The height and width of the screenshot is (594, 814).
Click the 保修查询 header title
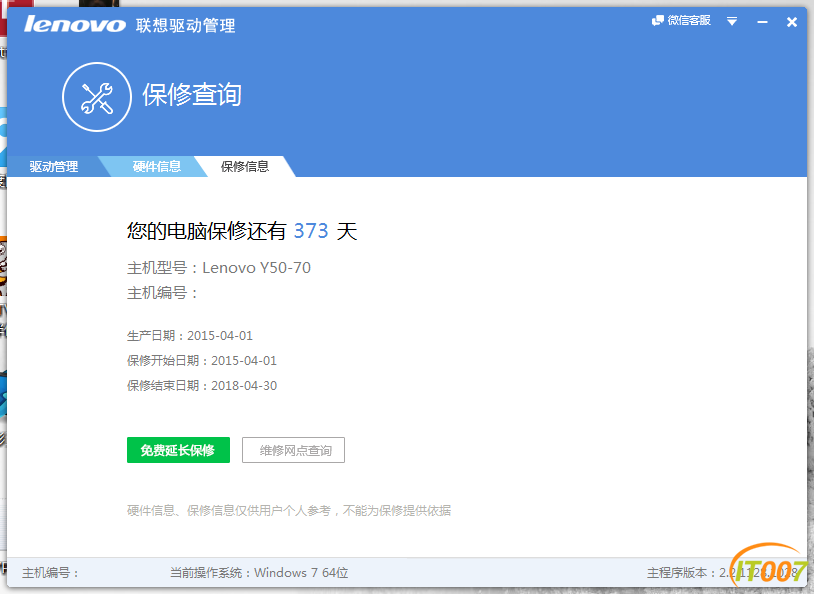(x=192, y=95)
